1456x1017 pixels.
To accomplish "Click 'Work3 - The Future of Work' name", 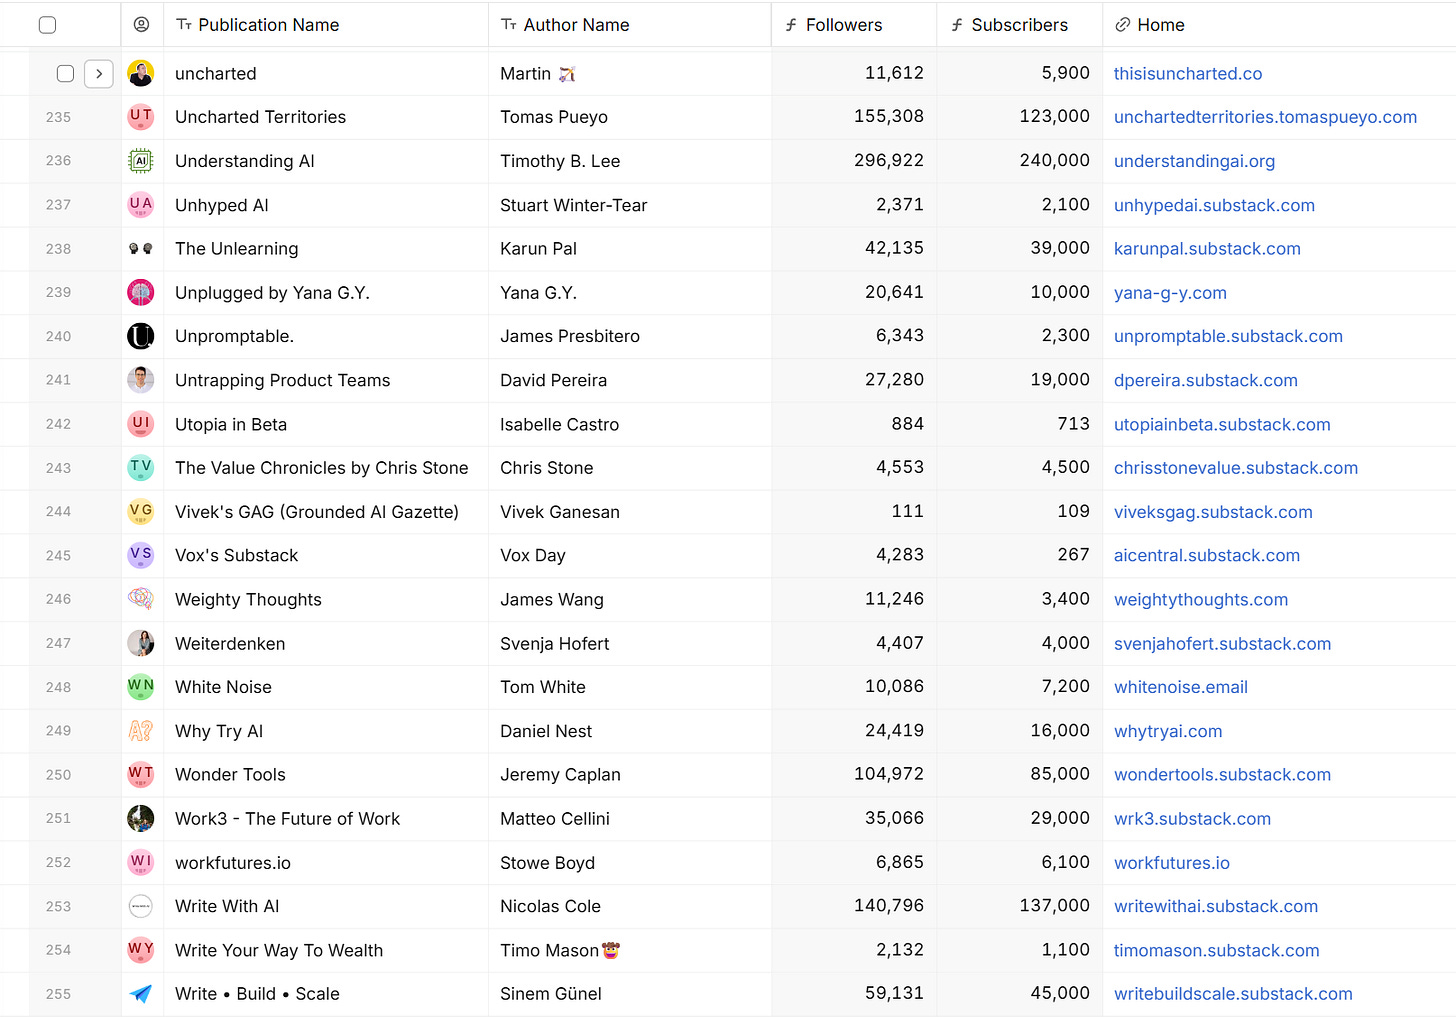I will coord(287,818).
